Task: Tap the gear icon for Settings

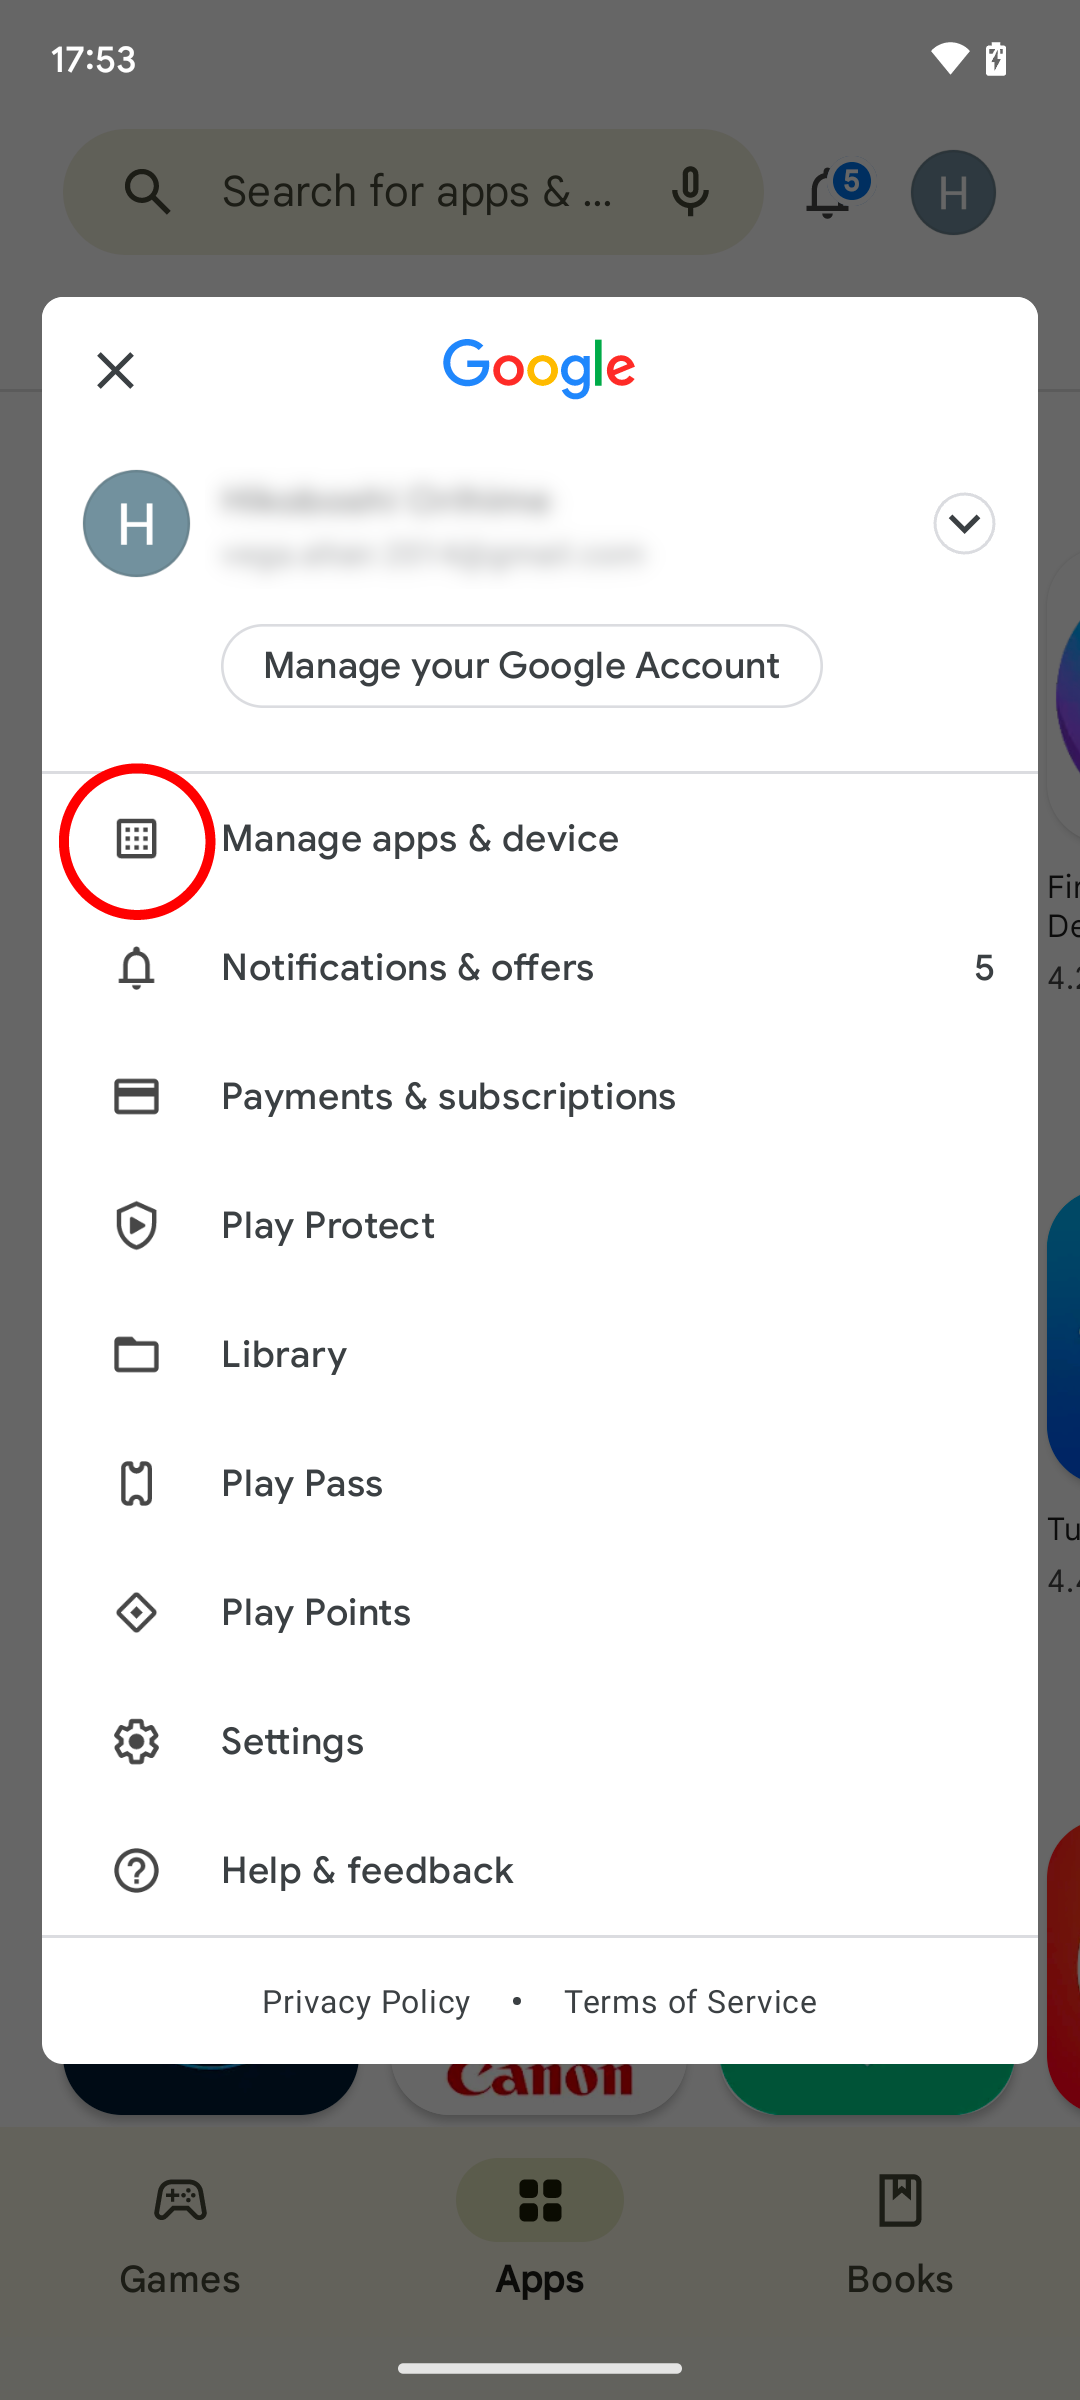Action: pos(136,1742)
